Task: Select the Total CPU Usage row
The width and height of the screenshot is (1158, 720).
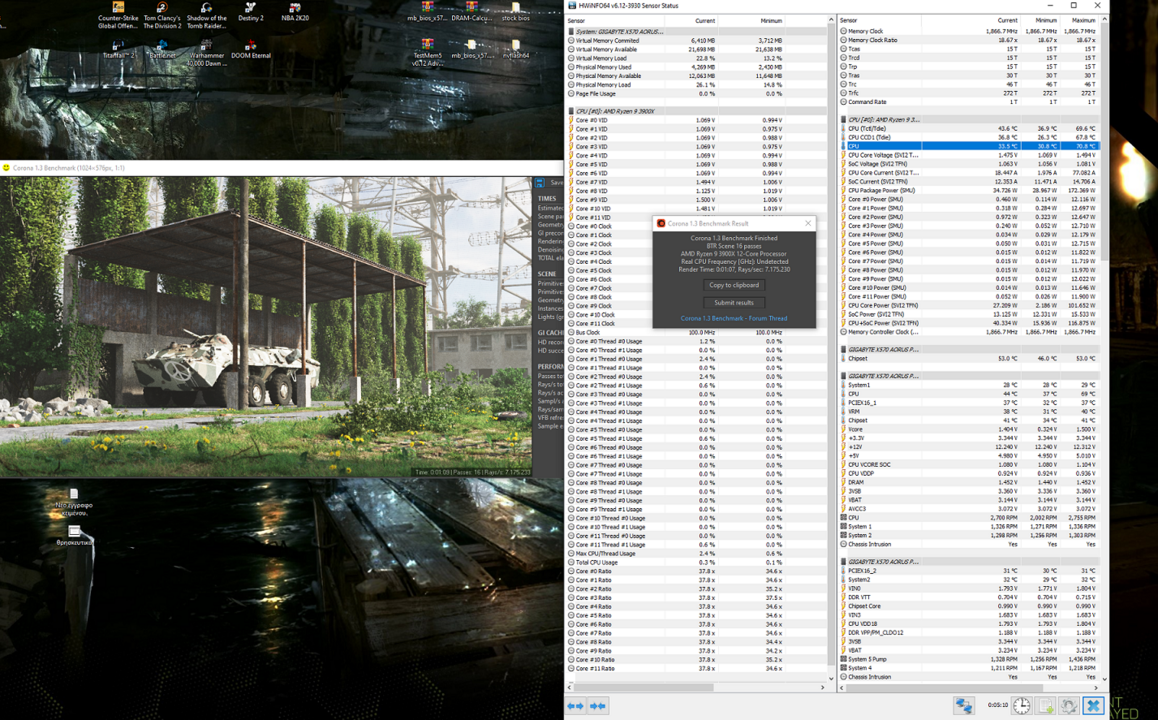Action: click(x=696, y=563)
